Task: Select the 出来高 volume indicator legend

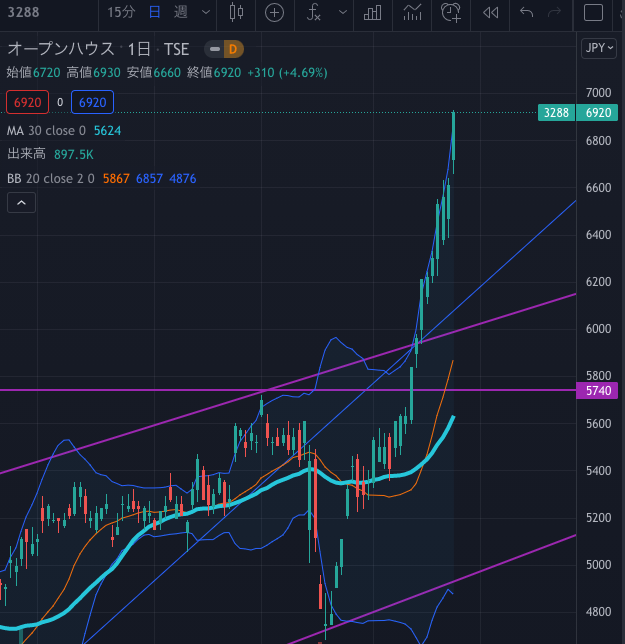Action: pyautogui.click(x=26, y=154)
